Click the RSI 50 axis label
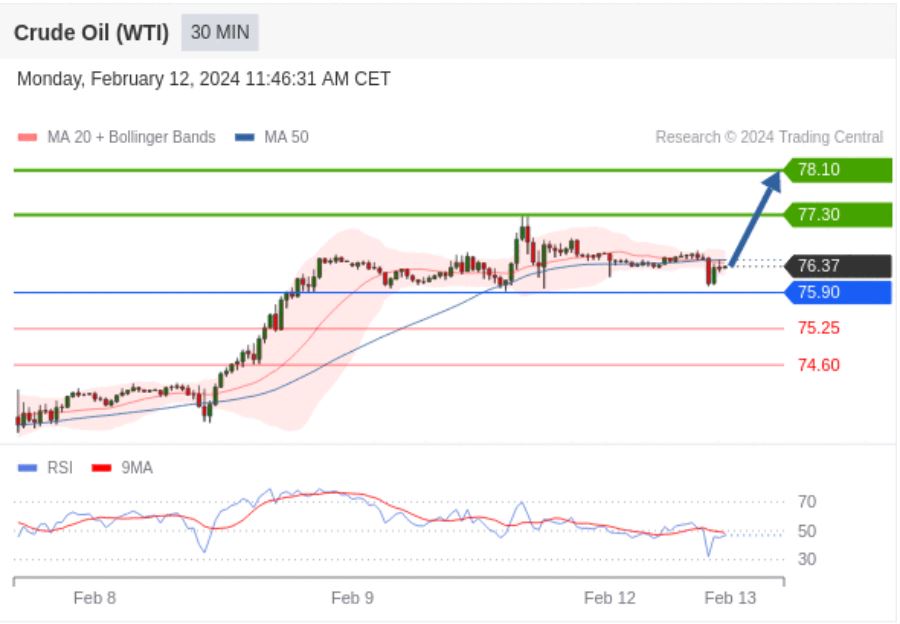 (807, 531)
